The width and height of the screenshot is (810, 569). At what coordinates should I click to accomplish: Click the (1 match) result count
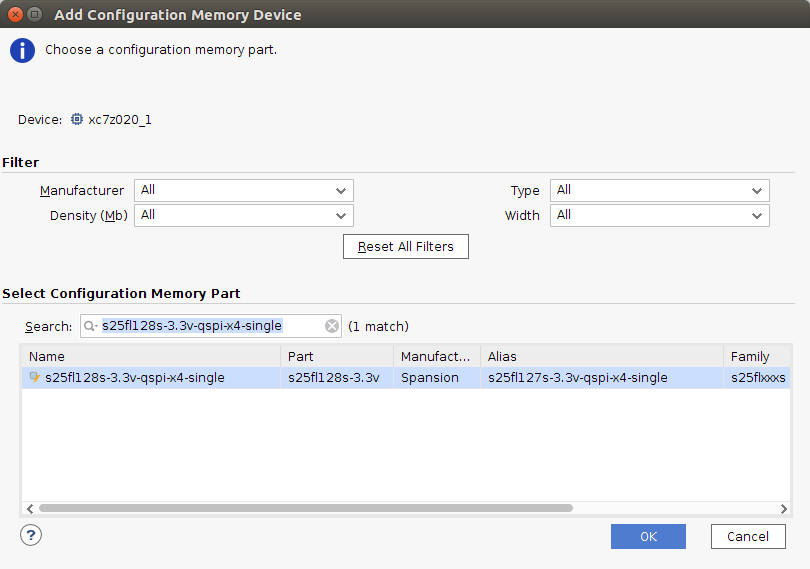click(x=378, y=327)
